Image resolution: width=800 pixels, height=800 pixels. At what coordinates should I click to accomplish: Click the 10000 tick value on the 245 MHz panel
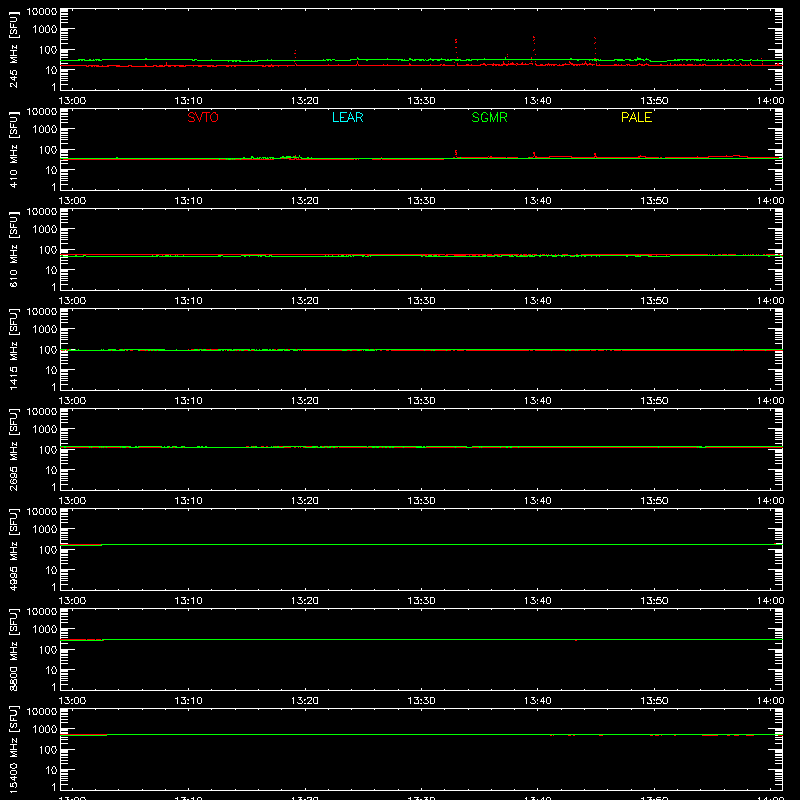(42, 11)
